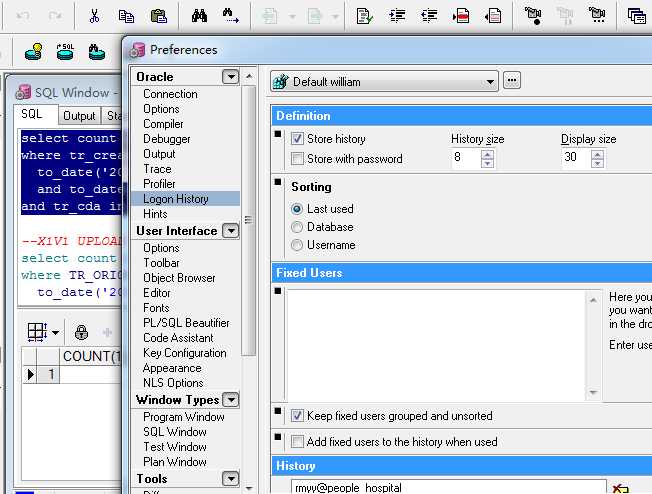652x494 pixels.
Task: Click the Copy toolbar icon
Action: pyautogui.click(x=126, y=16)
